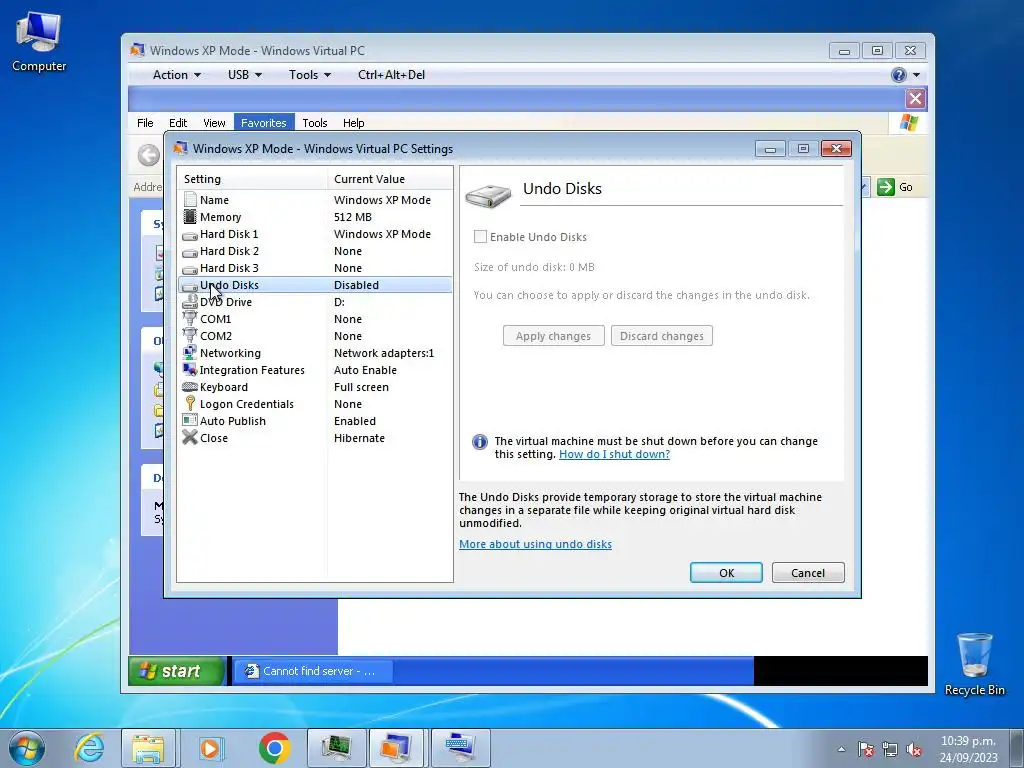Close the XP toolbar red X
Screen dimensions: 1024x768
915,99
